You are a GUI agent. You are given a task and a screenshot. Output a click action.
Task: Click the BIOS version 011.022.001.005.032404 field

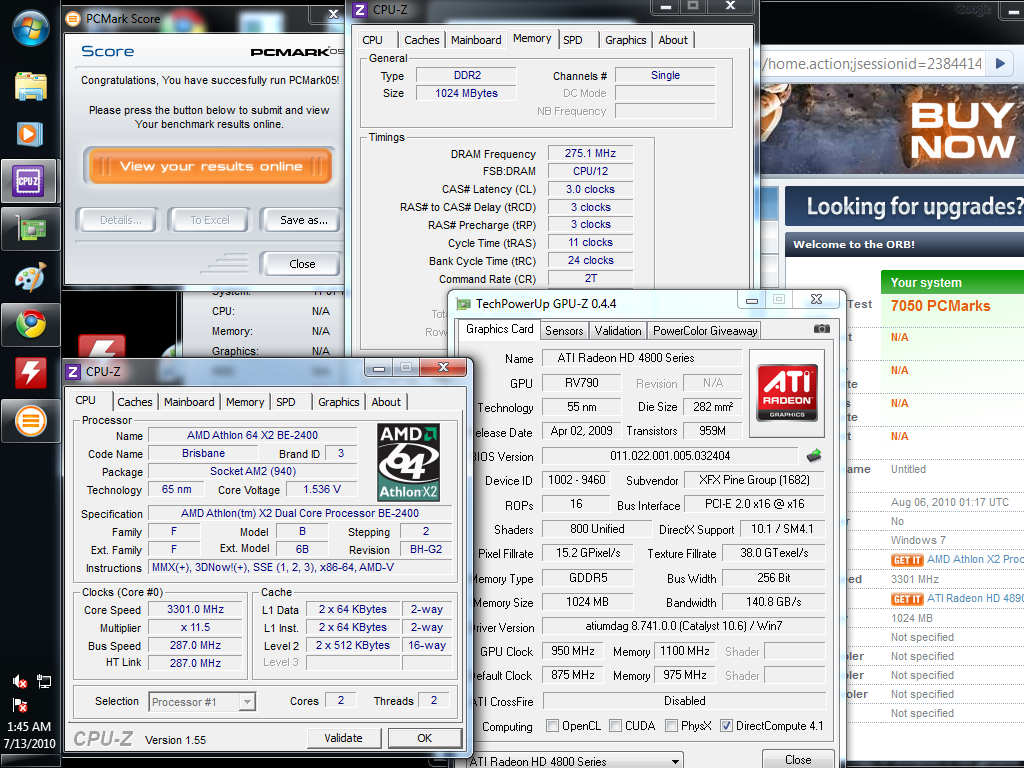[x=670, y=456]
